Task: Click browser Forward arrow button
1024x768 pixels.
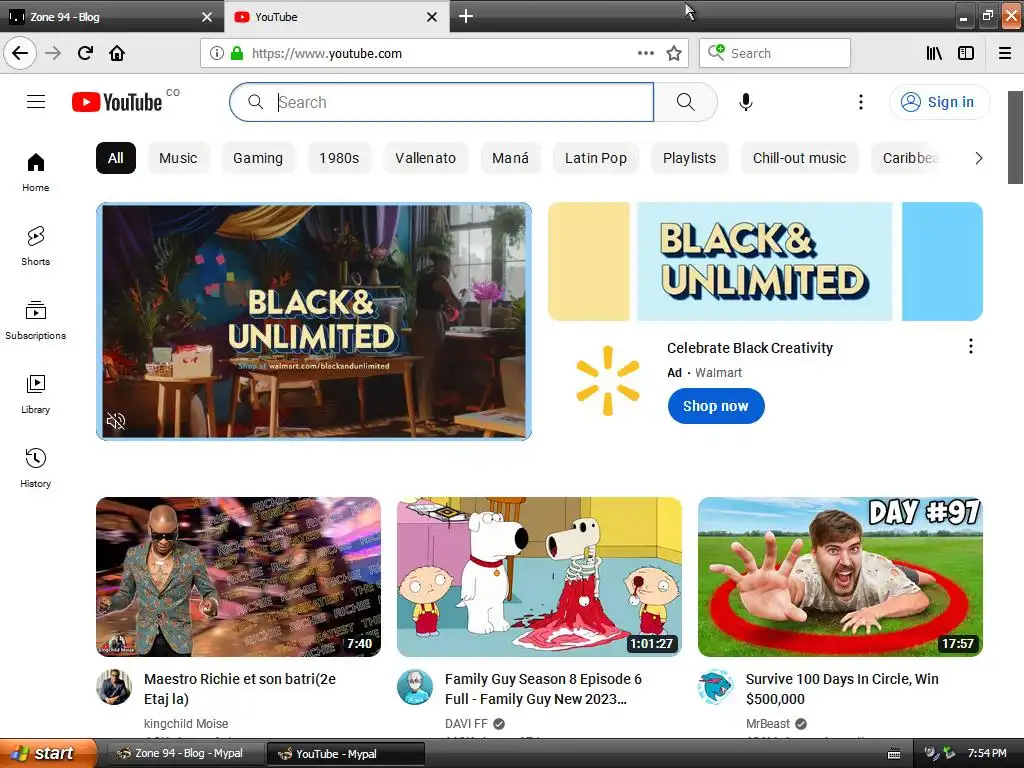Action: tap(53, 53)
